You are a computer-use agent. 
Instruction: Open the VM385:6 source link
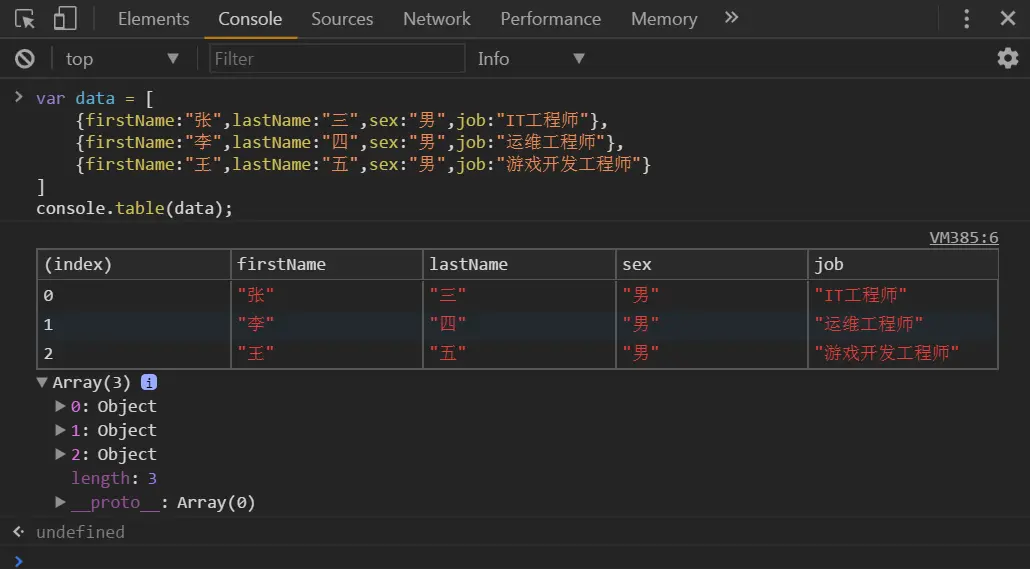click(x=963, y=237)
